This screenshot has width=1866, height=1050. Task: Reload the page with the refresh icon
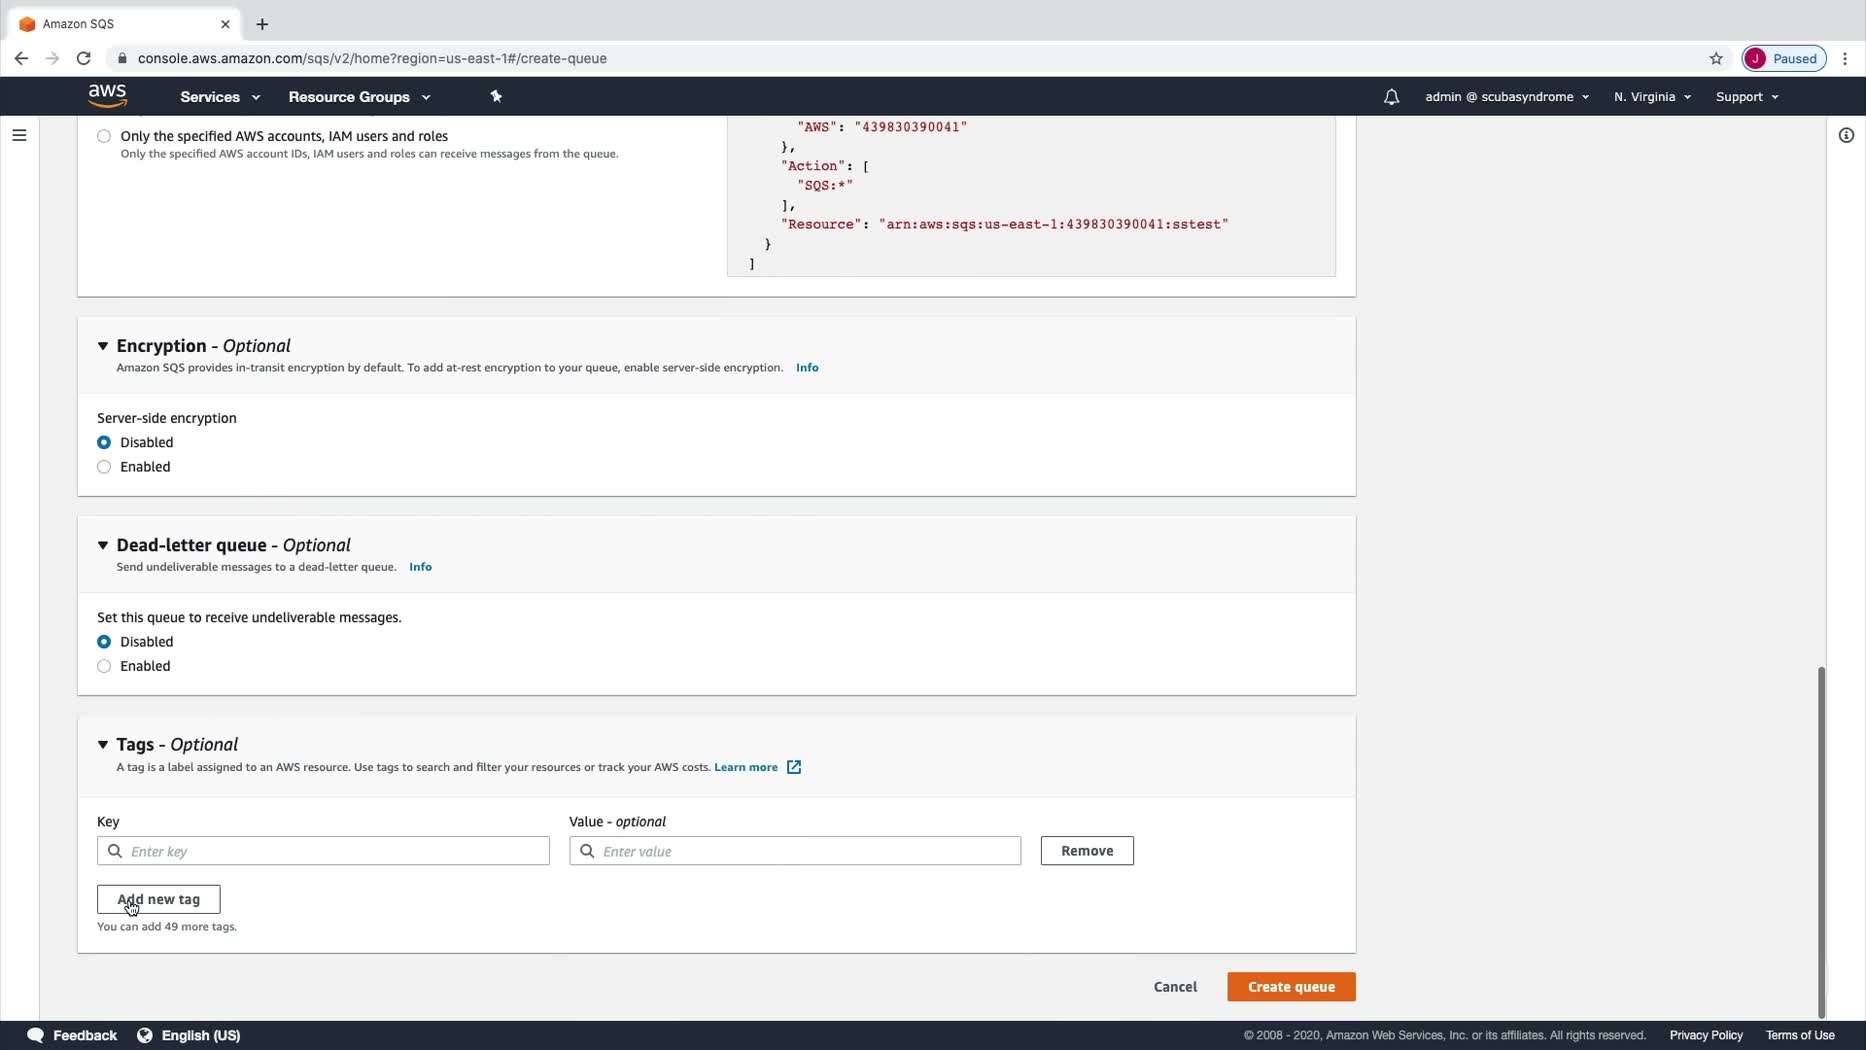coord(84,58)
